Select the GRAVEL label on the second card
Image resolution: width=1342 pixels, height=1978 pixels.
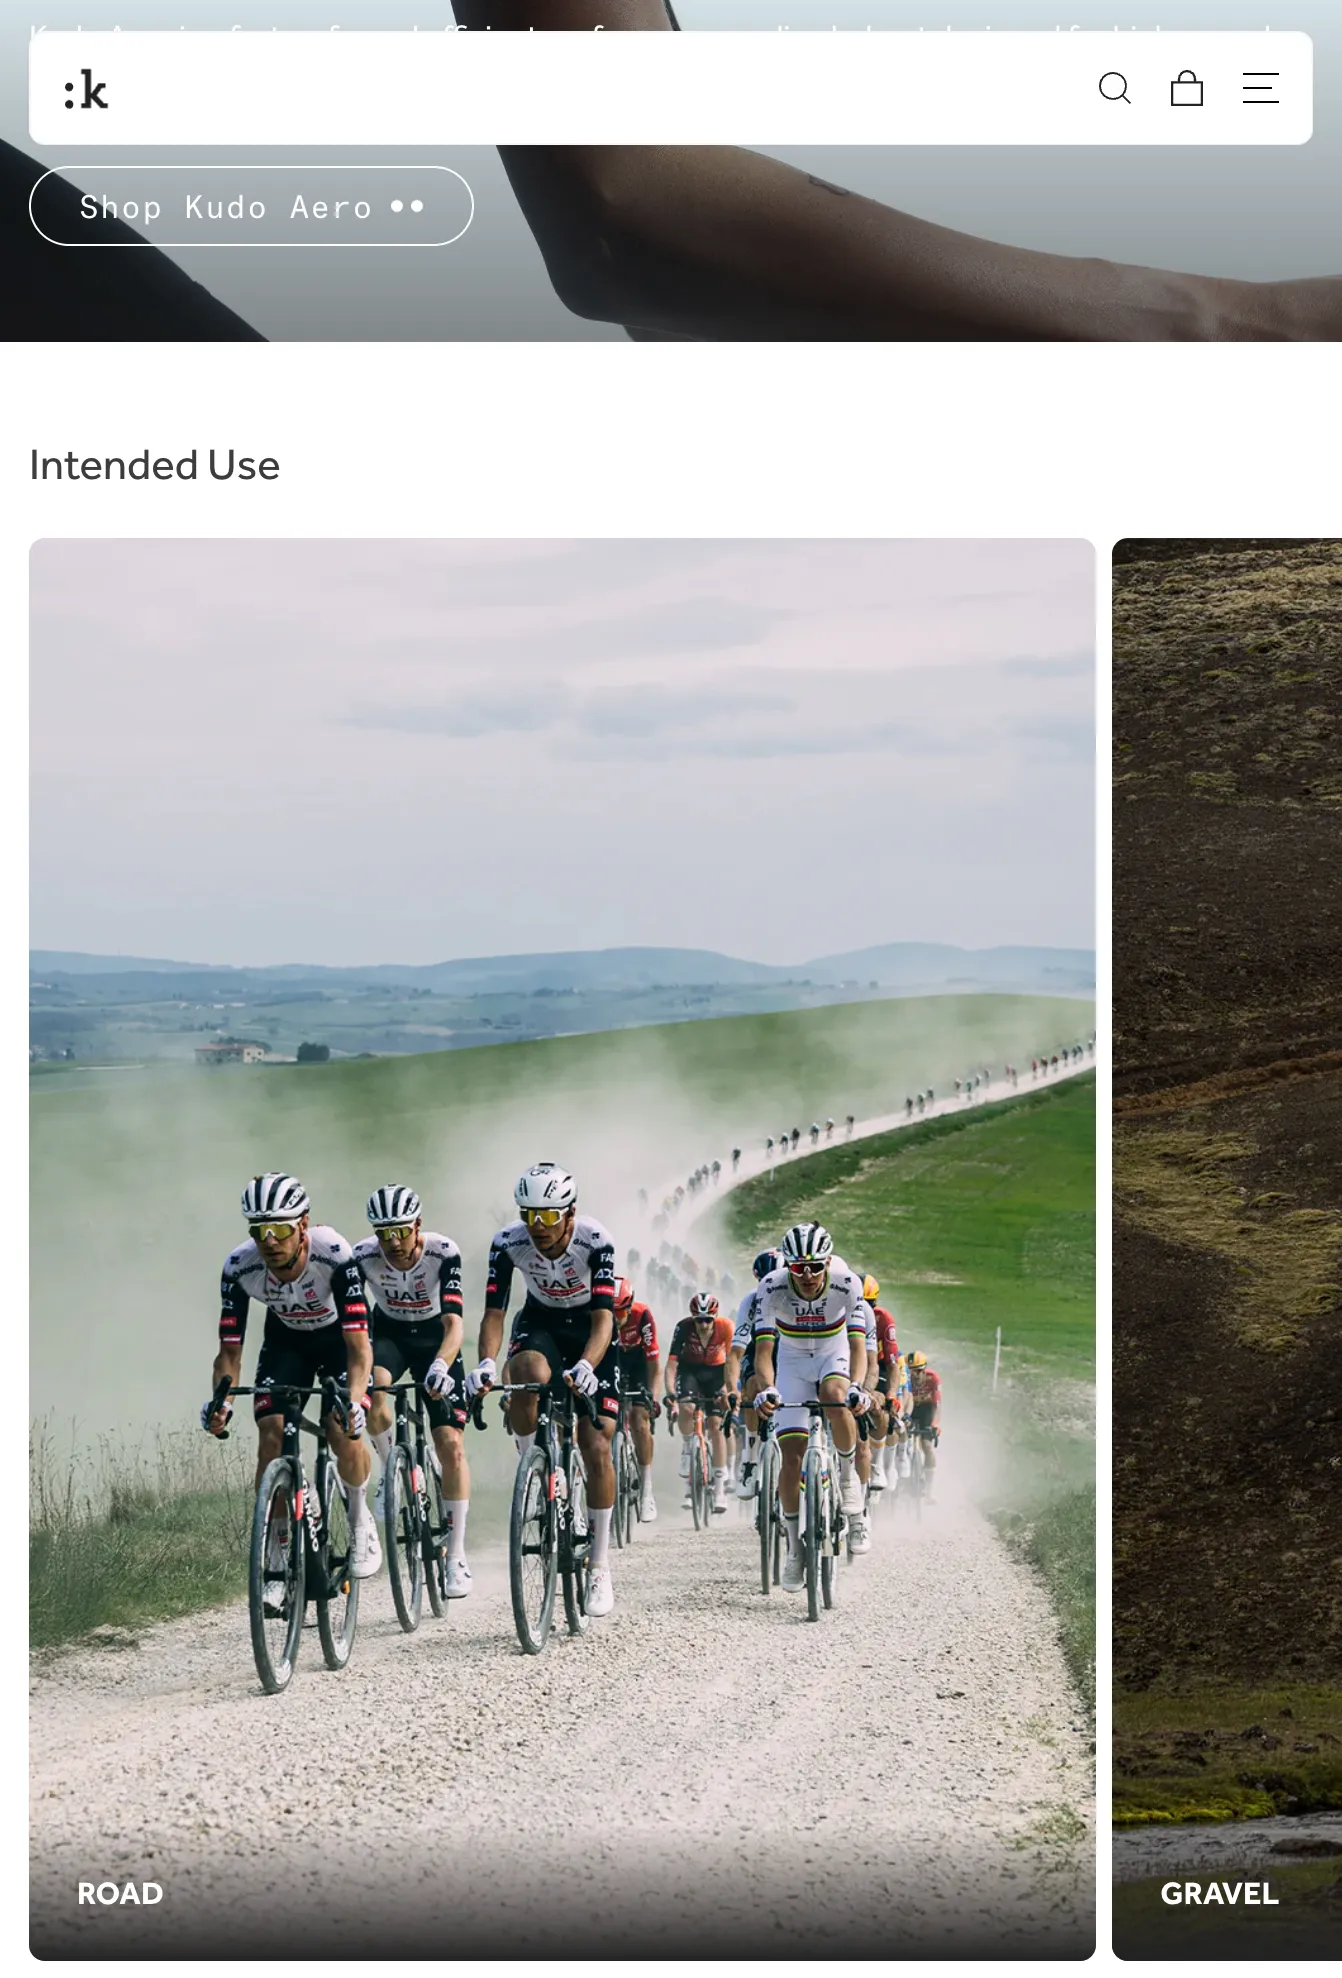point(1219,1893)
